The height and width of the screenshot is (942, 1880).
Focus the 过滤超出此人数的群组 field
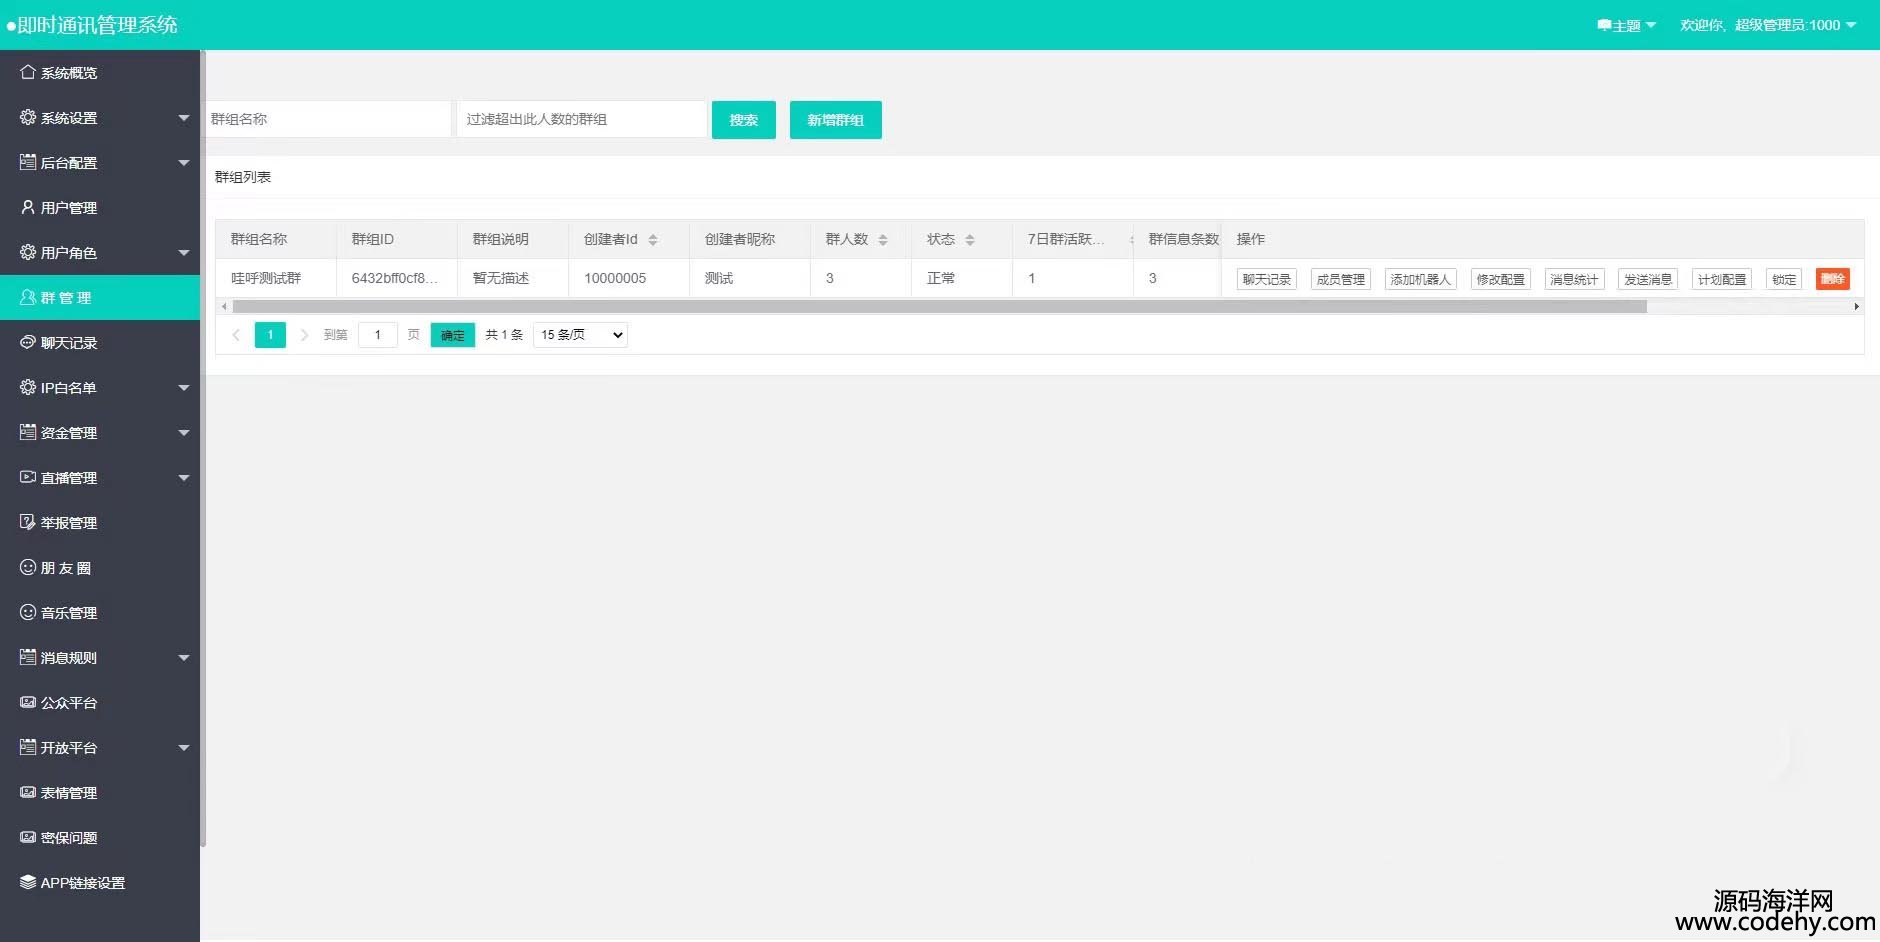582,119
